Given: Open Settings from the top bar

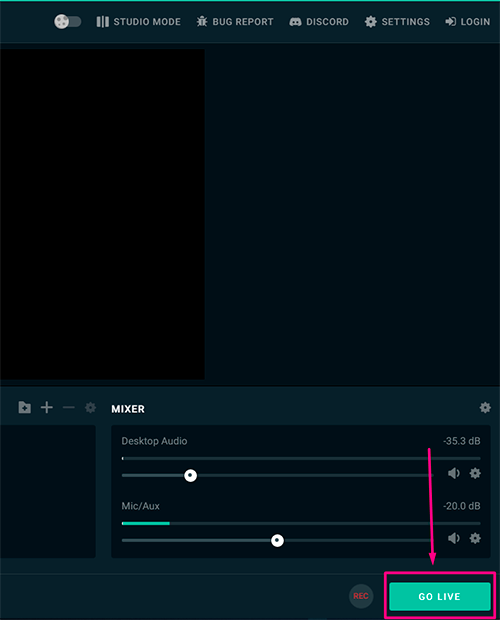Looking at the screenshot, I should 397,22.
